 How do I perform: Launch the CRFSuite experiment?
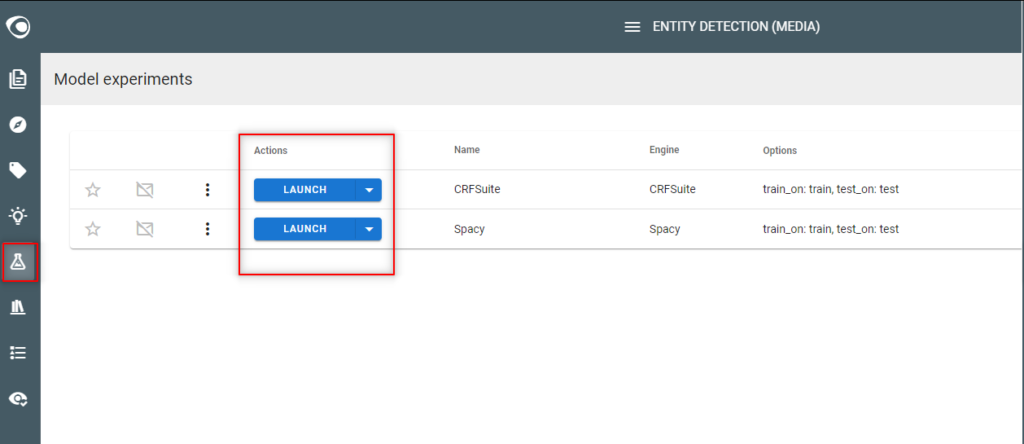pyautogui.click(x=304, y=190)
